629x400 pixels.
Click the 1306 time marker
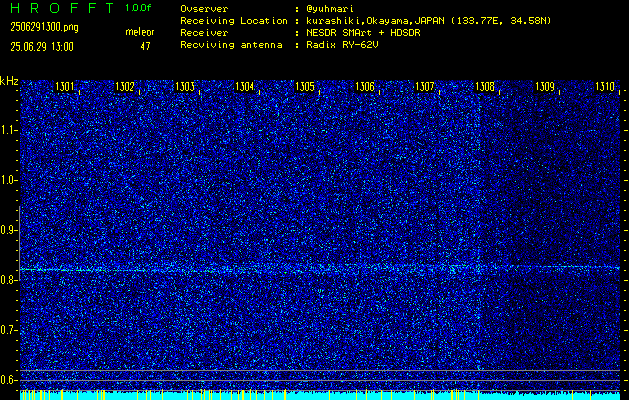point(365,87)
